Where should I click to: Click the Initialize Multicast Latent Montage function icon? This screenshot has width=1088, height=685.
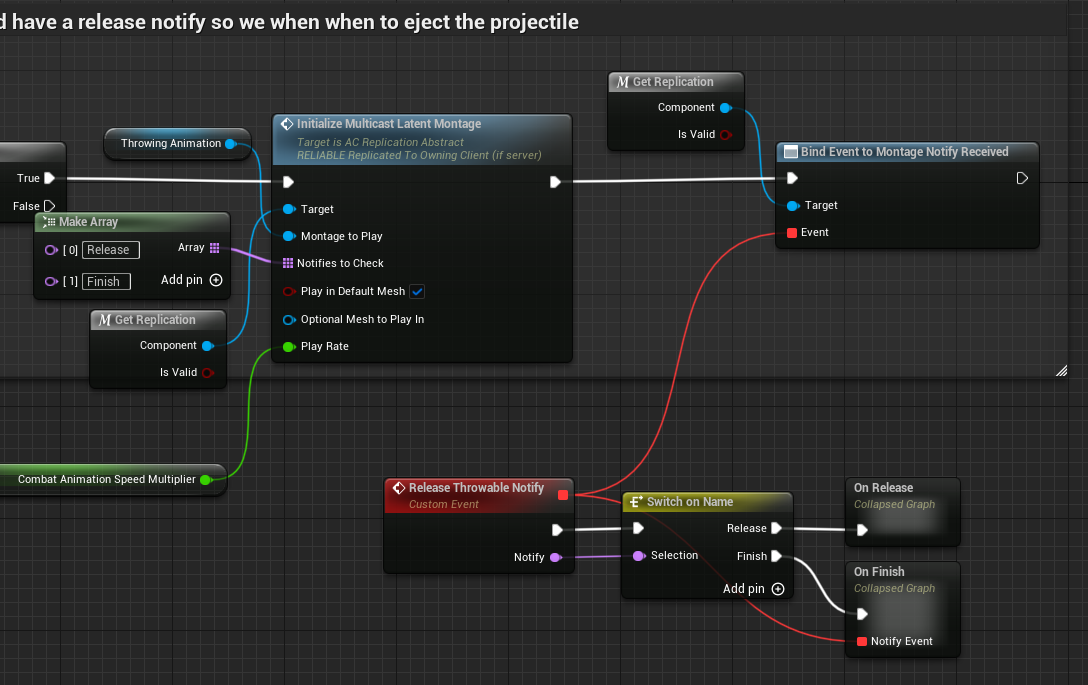(x=286, y=124)
